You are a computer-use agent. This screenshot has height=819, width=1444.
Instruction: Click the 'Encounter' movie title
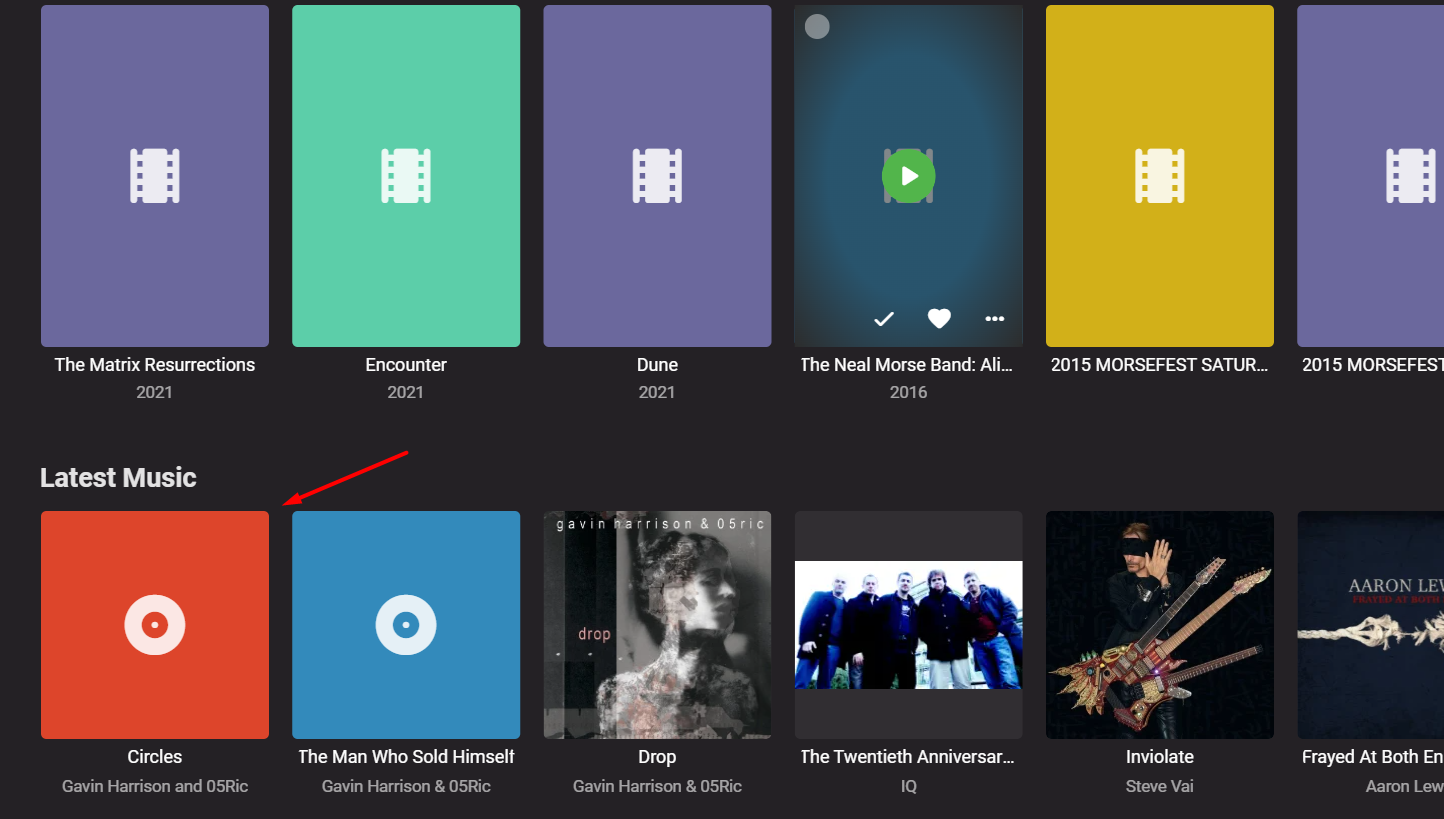coord(406,365)
